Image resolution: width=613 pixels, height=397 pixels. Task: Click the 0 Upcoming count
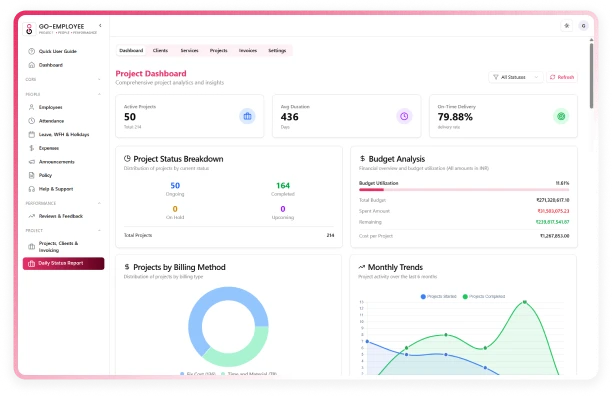[283, 209]
